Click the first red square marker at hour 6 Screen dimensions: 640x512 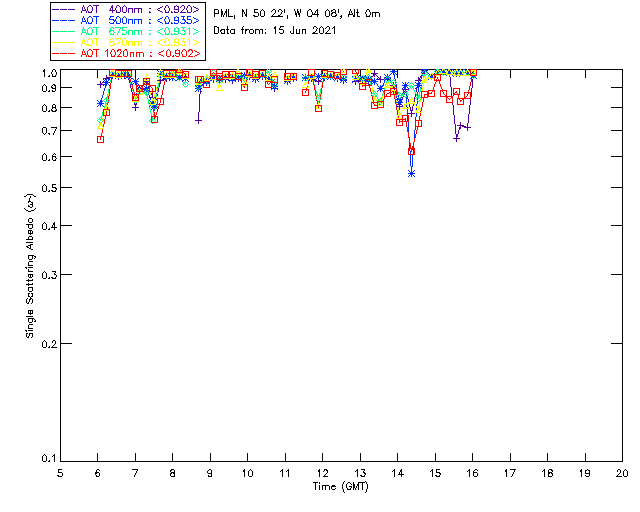[x=100, y=139]
